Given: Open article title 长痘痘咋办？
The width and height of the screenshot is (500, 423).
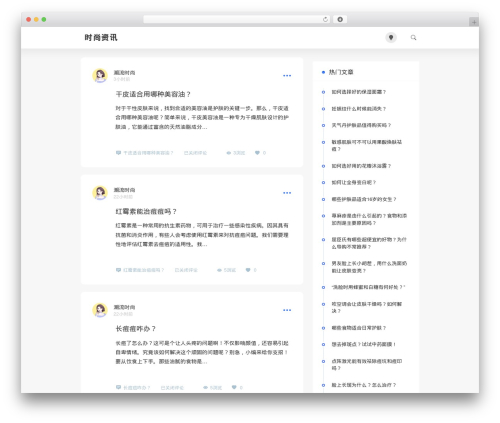Looking at the screenshot, I should pos(136,329).
